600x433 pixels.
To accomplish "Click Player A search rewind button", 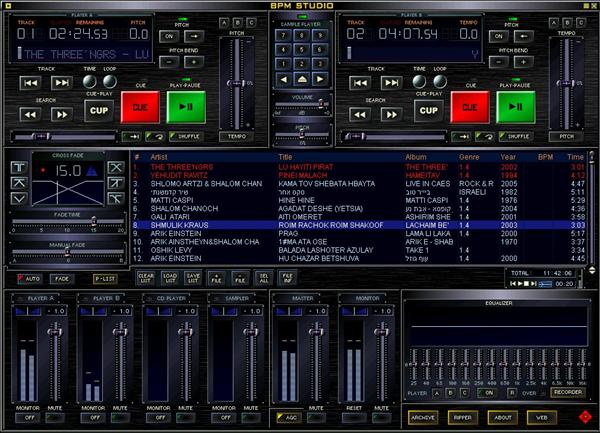I will [x=31, y=114].
